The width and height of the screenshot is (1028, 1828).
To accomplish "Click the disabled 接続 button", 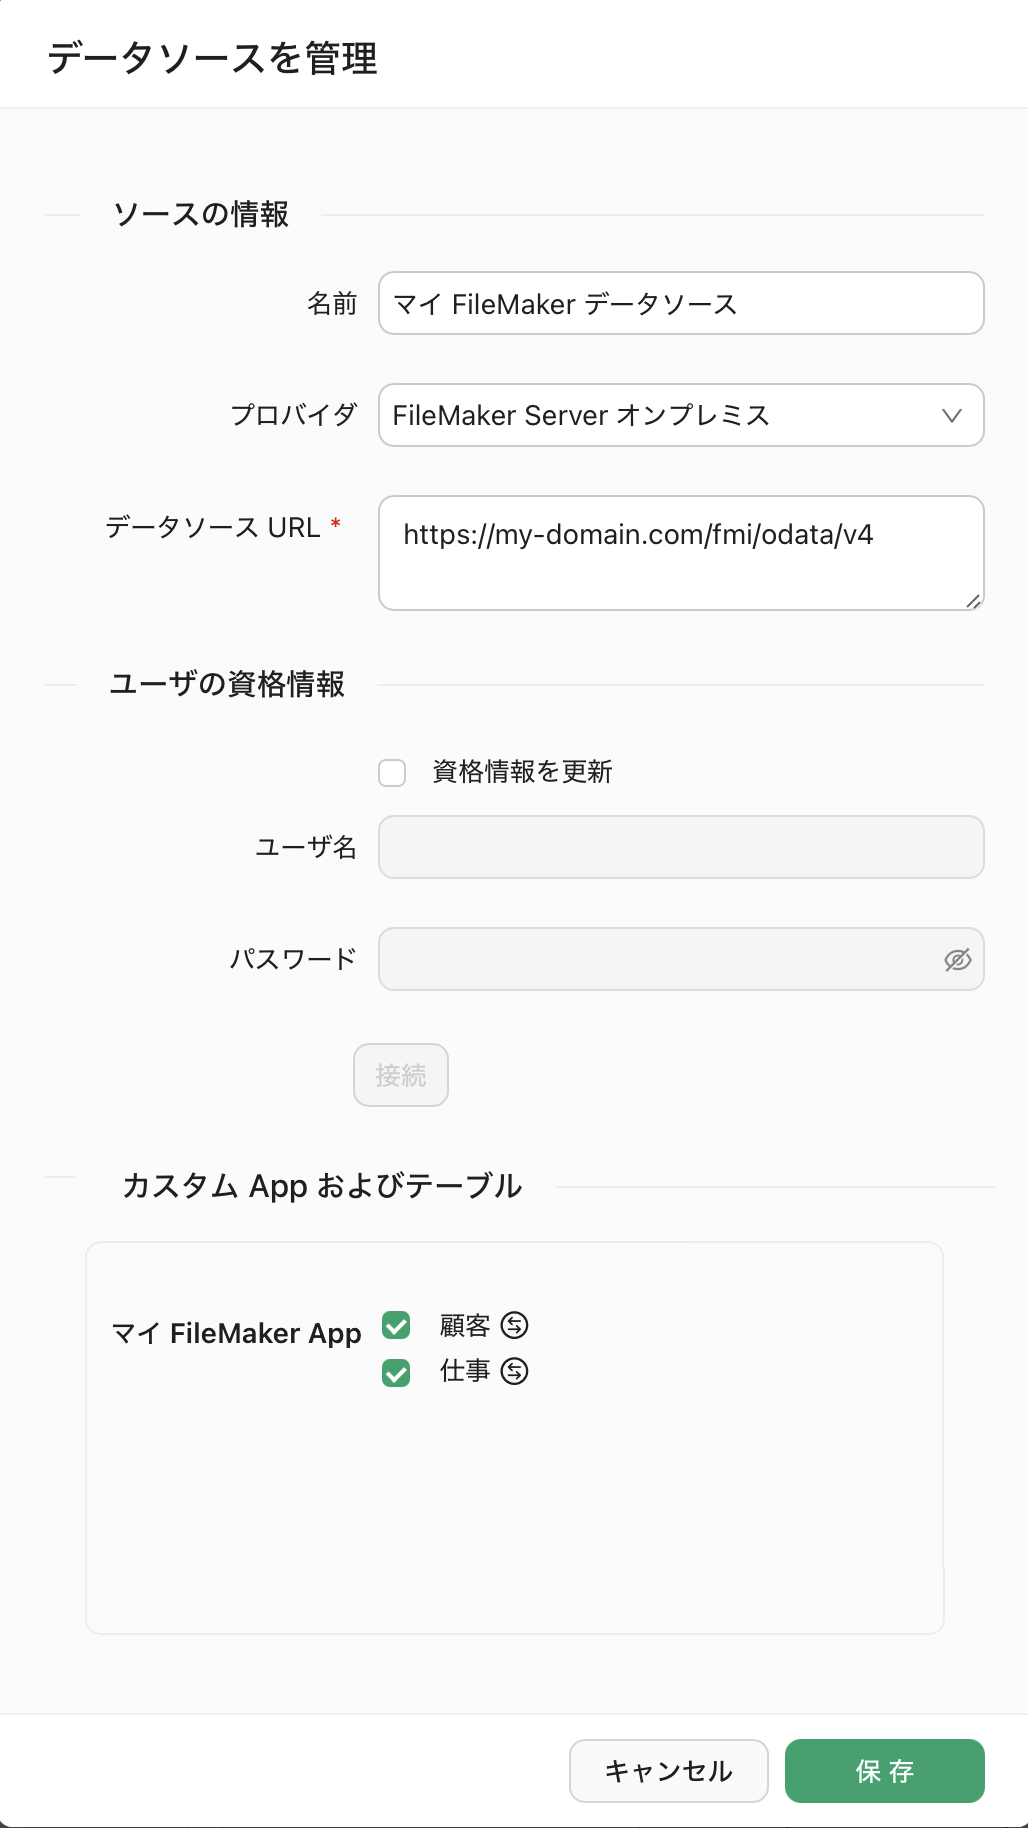I will point(401,1075).
